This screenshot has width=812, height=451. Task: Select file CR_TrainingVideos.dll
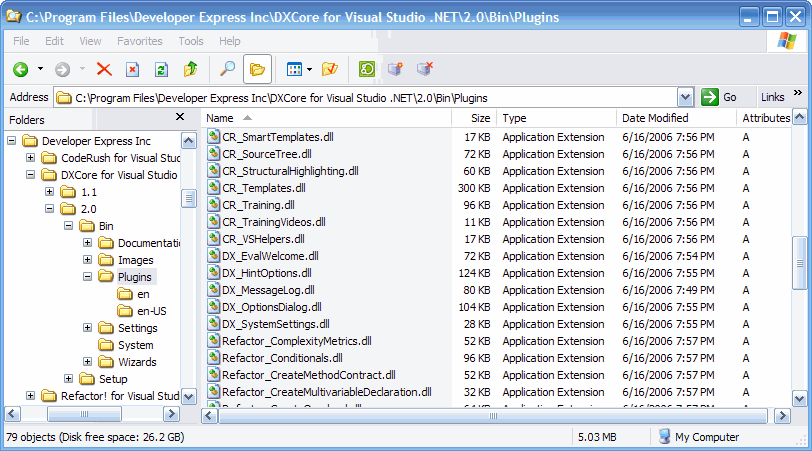273,222
